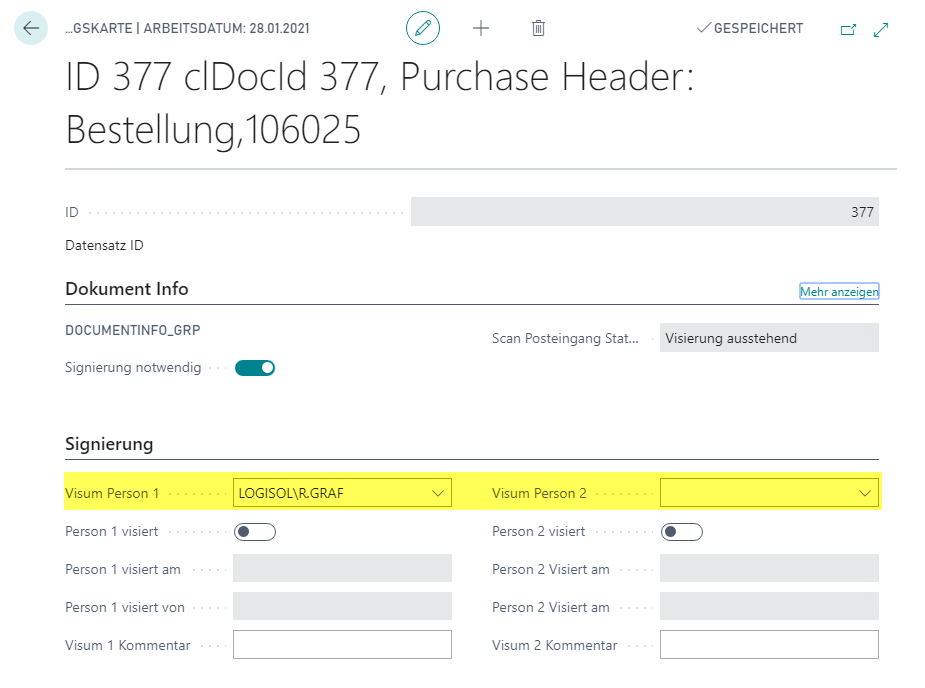The height and width of the screenshot is (688, 925).
Task: Click Scan Posteingang Status field value
Action: pyautogui.click(x=769, y=338)
